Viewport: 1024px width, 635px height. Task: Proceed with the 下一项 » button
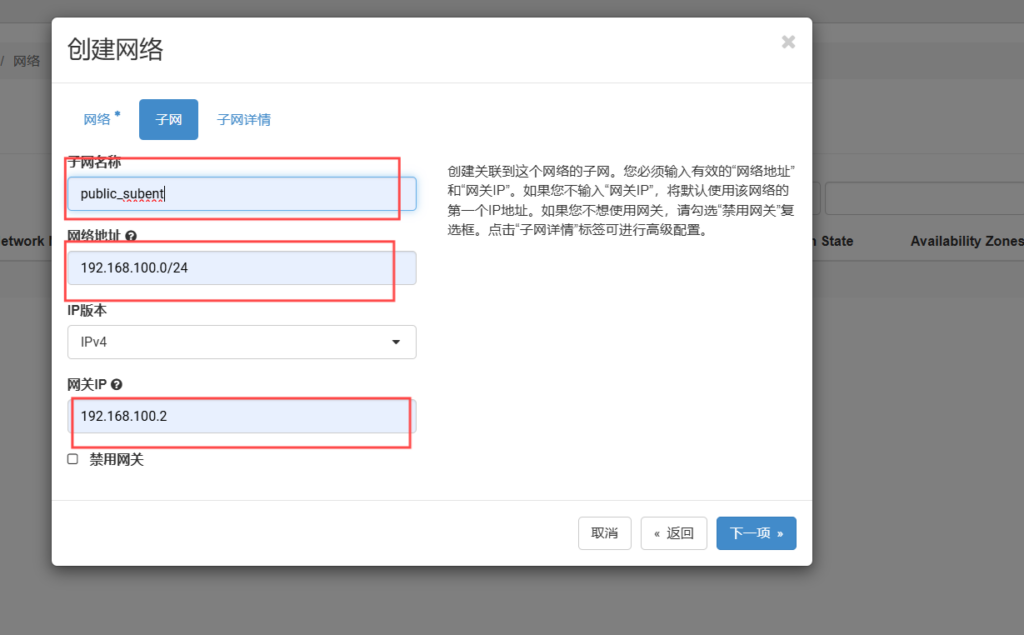coord(756,533)
